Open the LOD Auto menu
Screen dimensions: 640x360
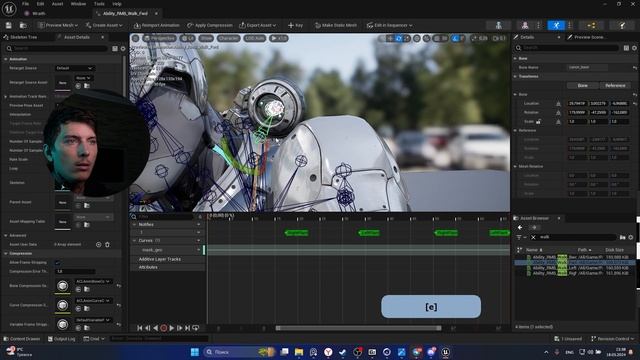click(255, 38)
